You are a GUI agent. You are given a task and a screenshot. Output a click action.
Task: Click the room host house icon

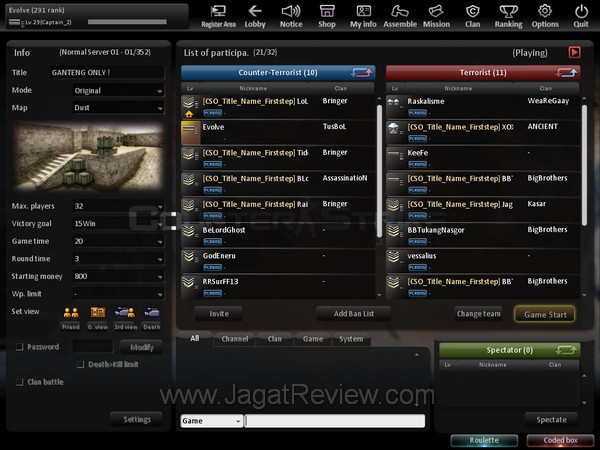tap(189, 114)
